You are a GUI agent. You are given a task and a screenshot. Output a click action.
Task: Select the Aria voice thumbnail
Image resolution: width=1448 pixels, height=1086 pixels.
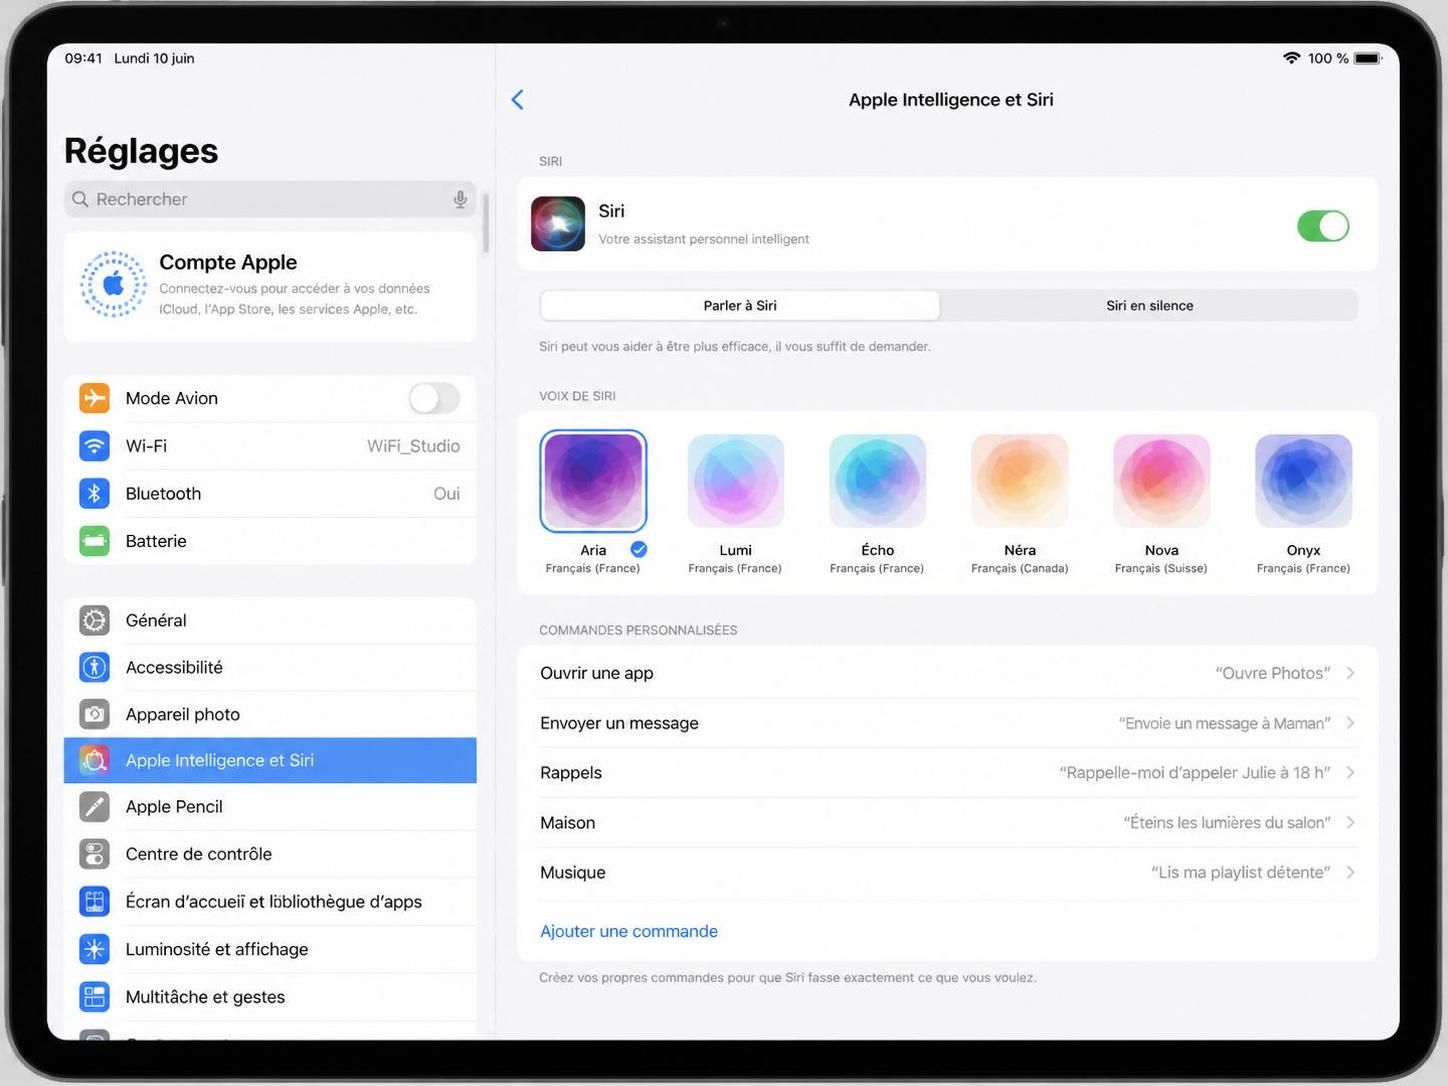(593, 481)
